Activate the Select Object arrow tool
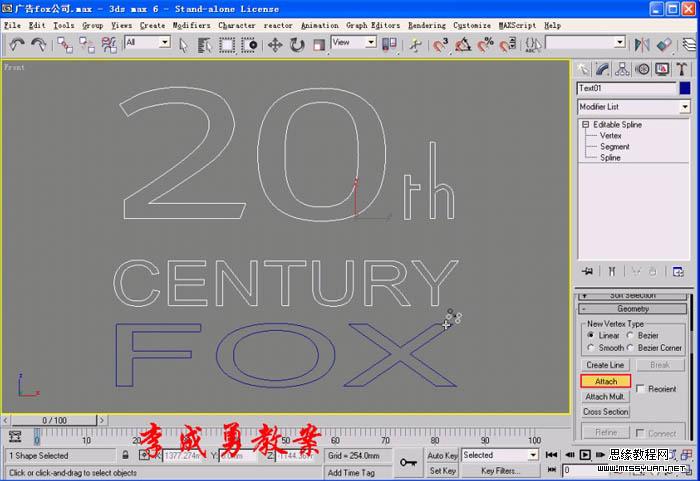This screenshot has width=700, height=481. (183, 45)
